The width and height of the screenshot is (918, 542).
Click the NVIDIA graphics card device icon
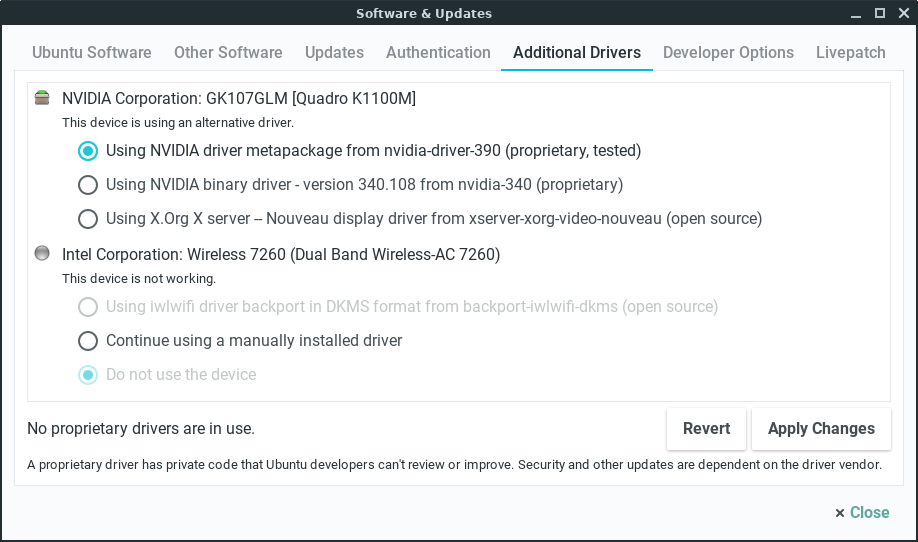41,98
